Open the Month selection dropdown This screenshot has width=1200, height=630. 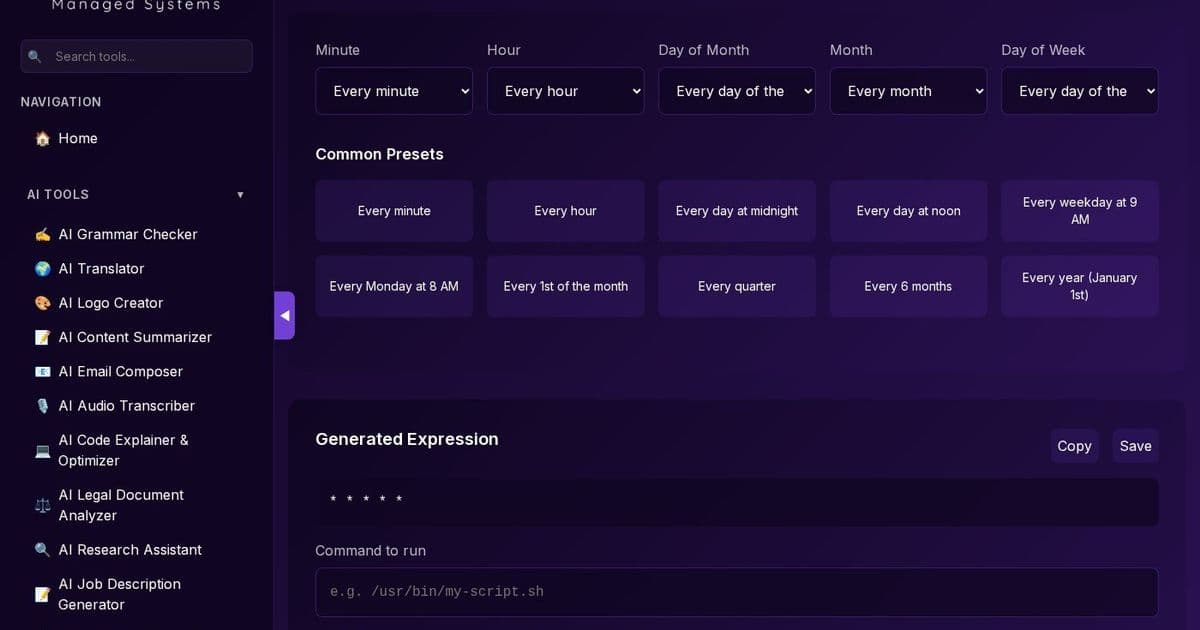tap(908, 90)
